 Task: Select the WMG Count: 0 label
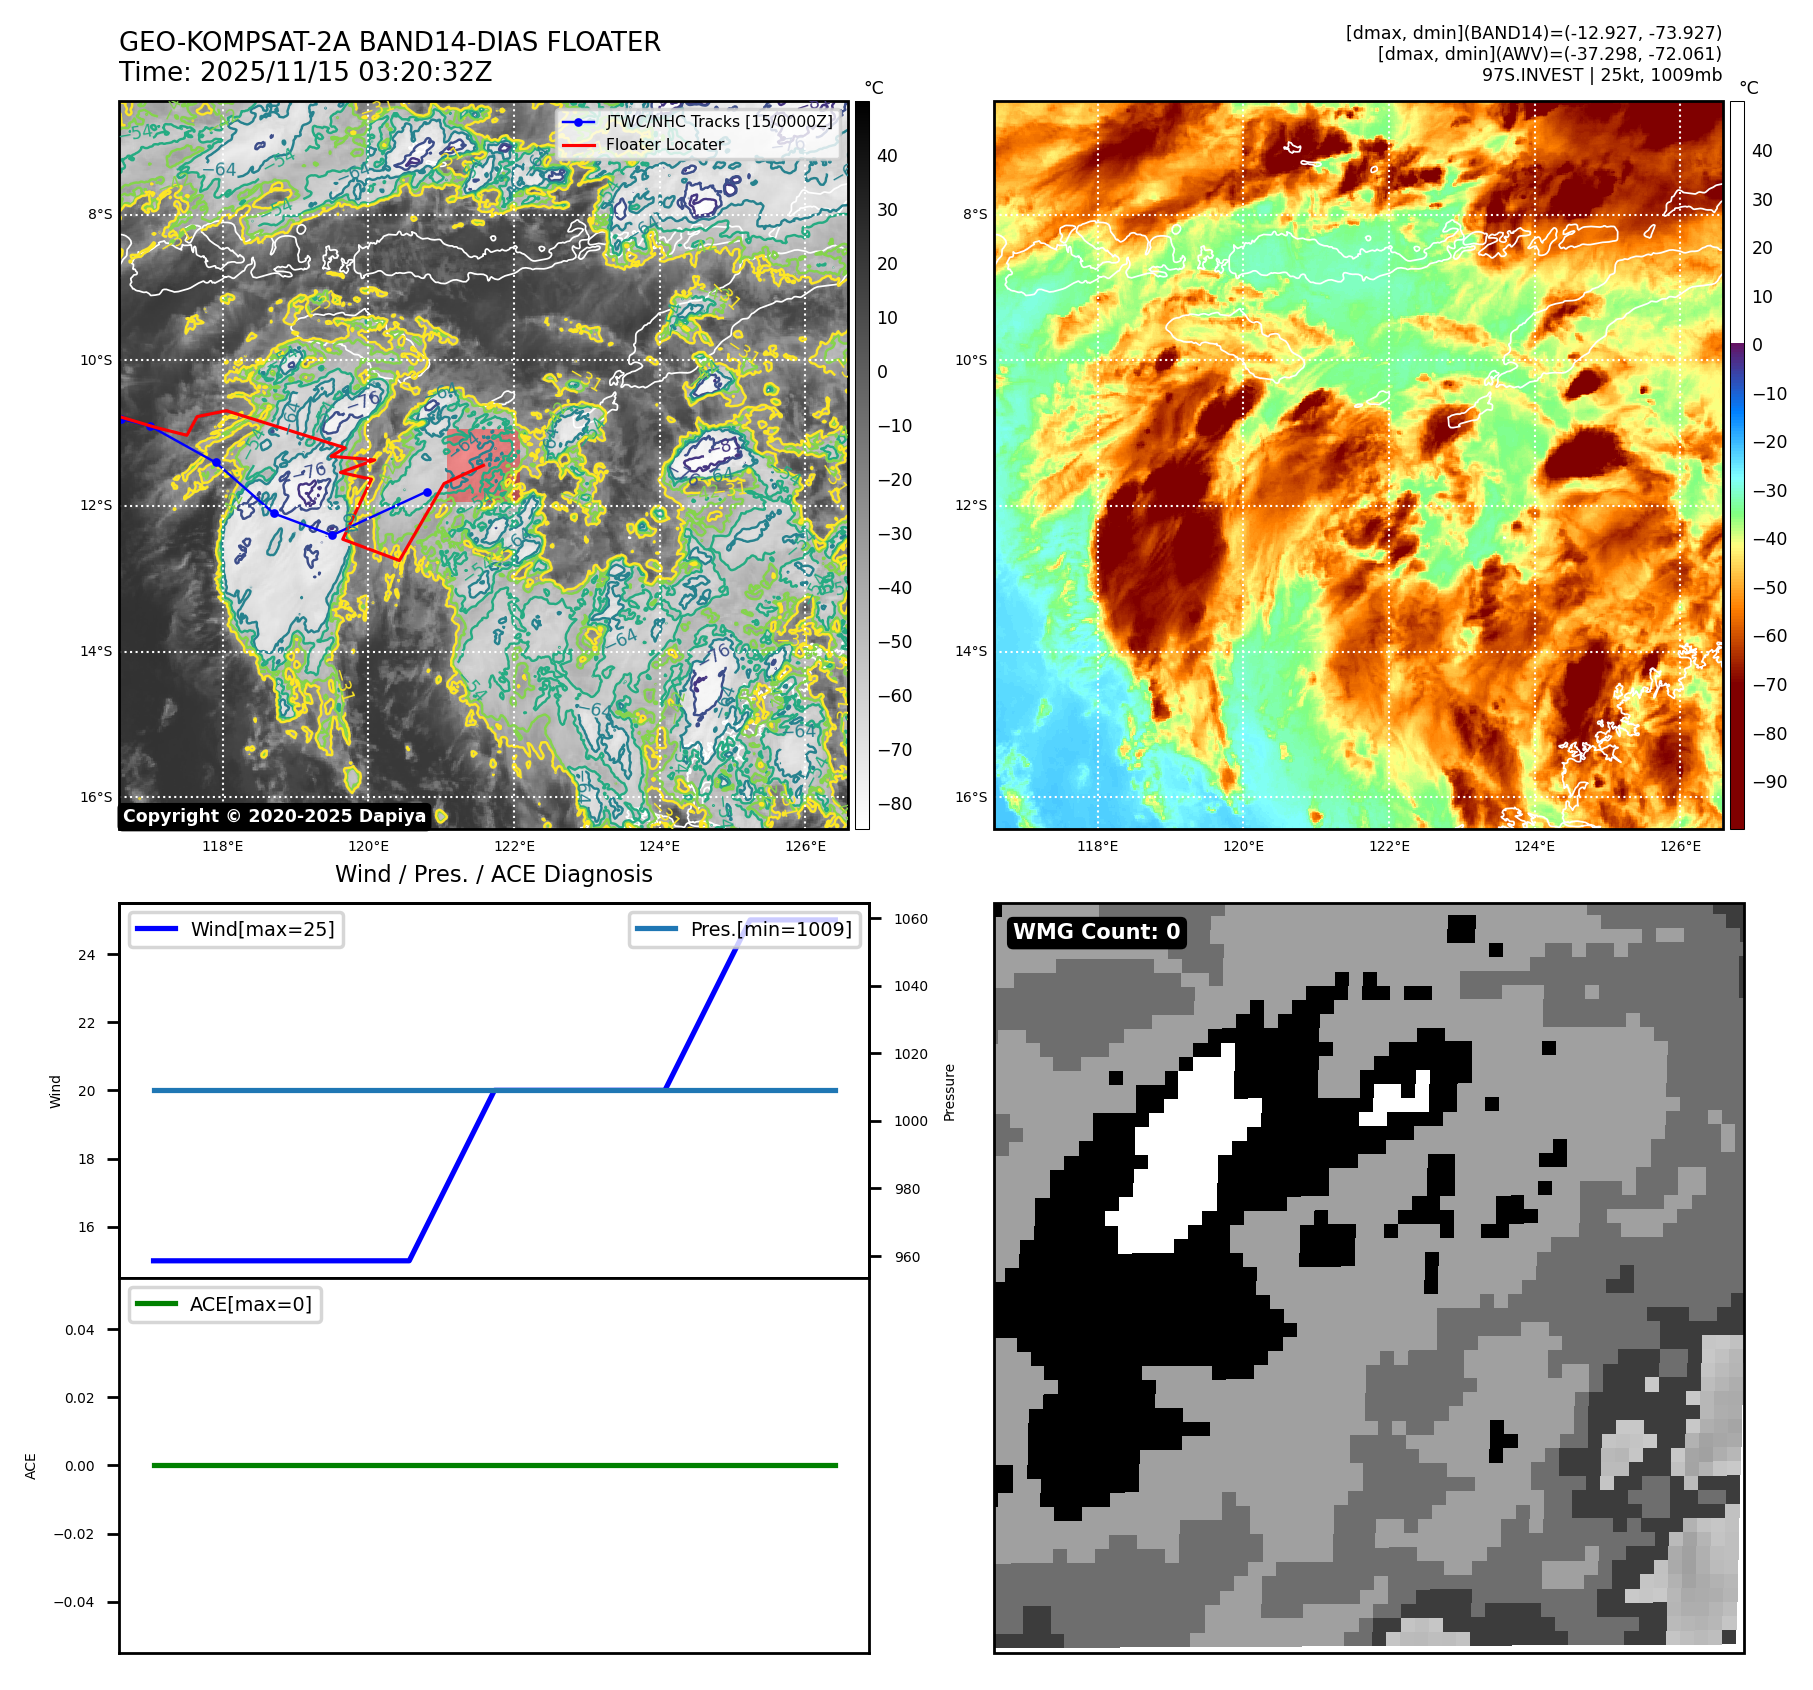pos(1096,932)
